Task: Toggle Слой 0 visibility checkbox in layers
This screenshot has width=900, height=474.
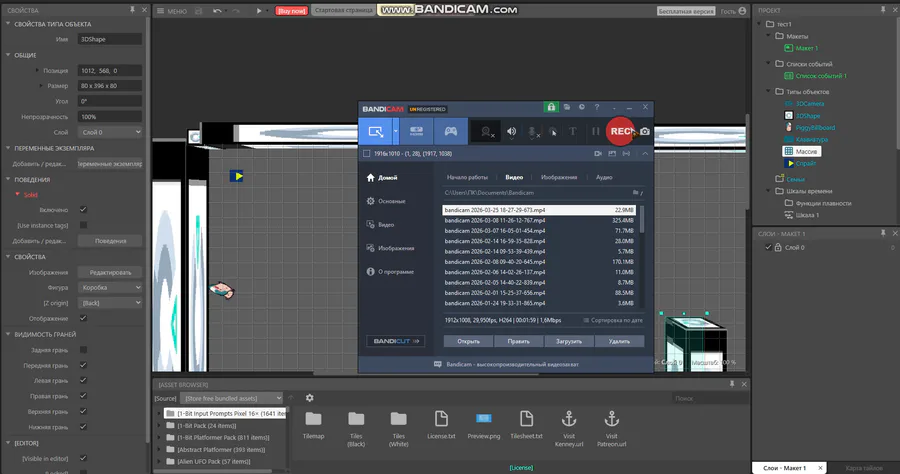Action: (768, 247)
